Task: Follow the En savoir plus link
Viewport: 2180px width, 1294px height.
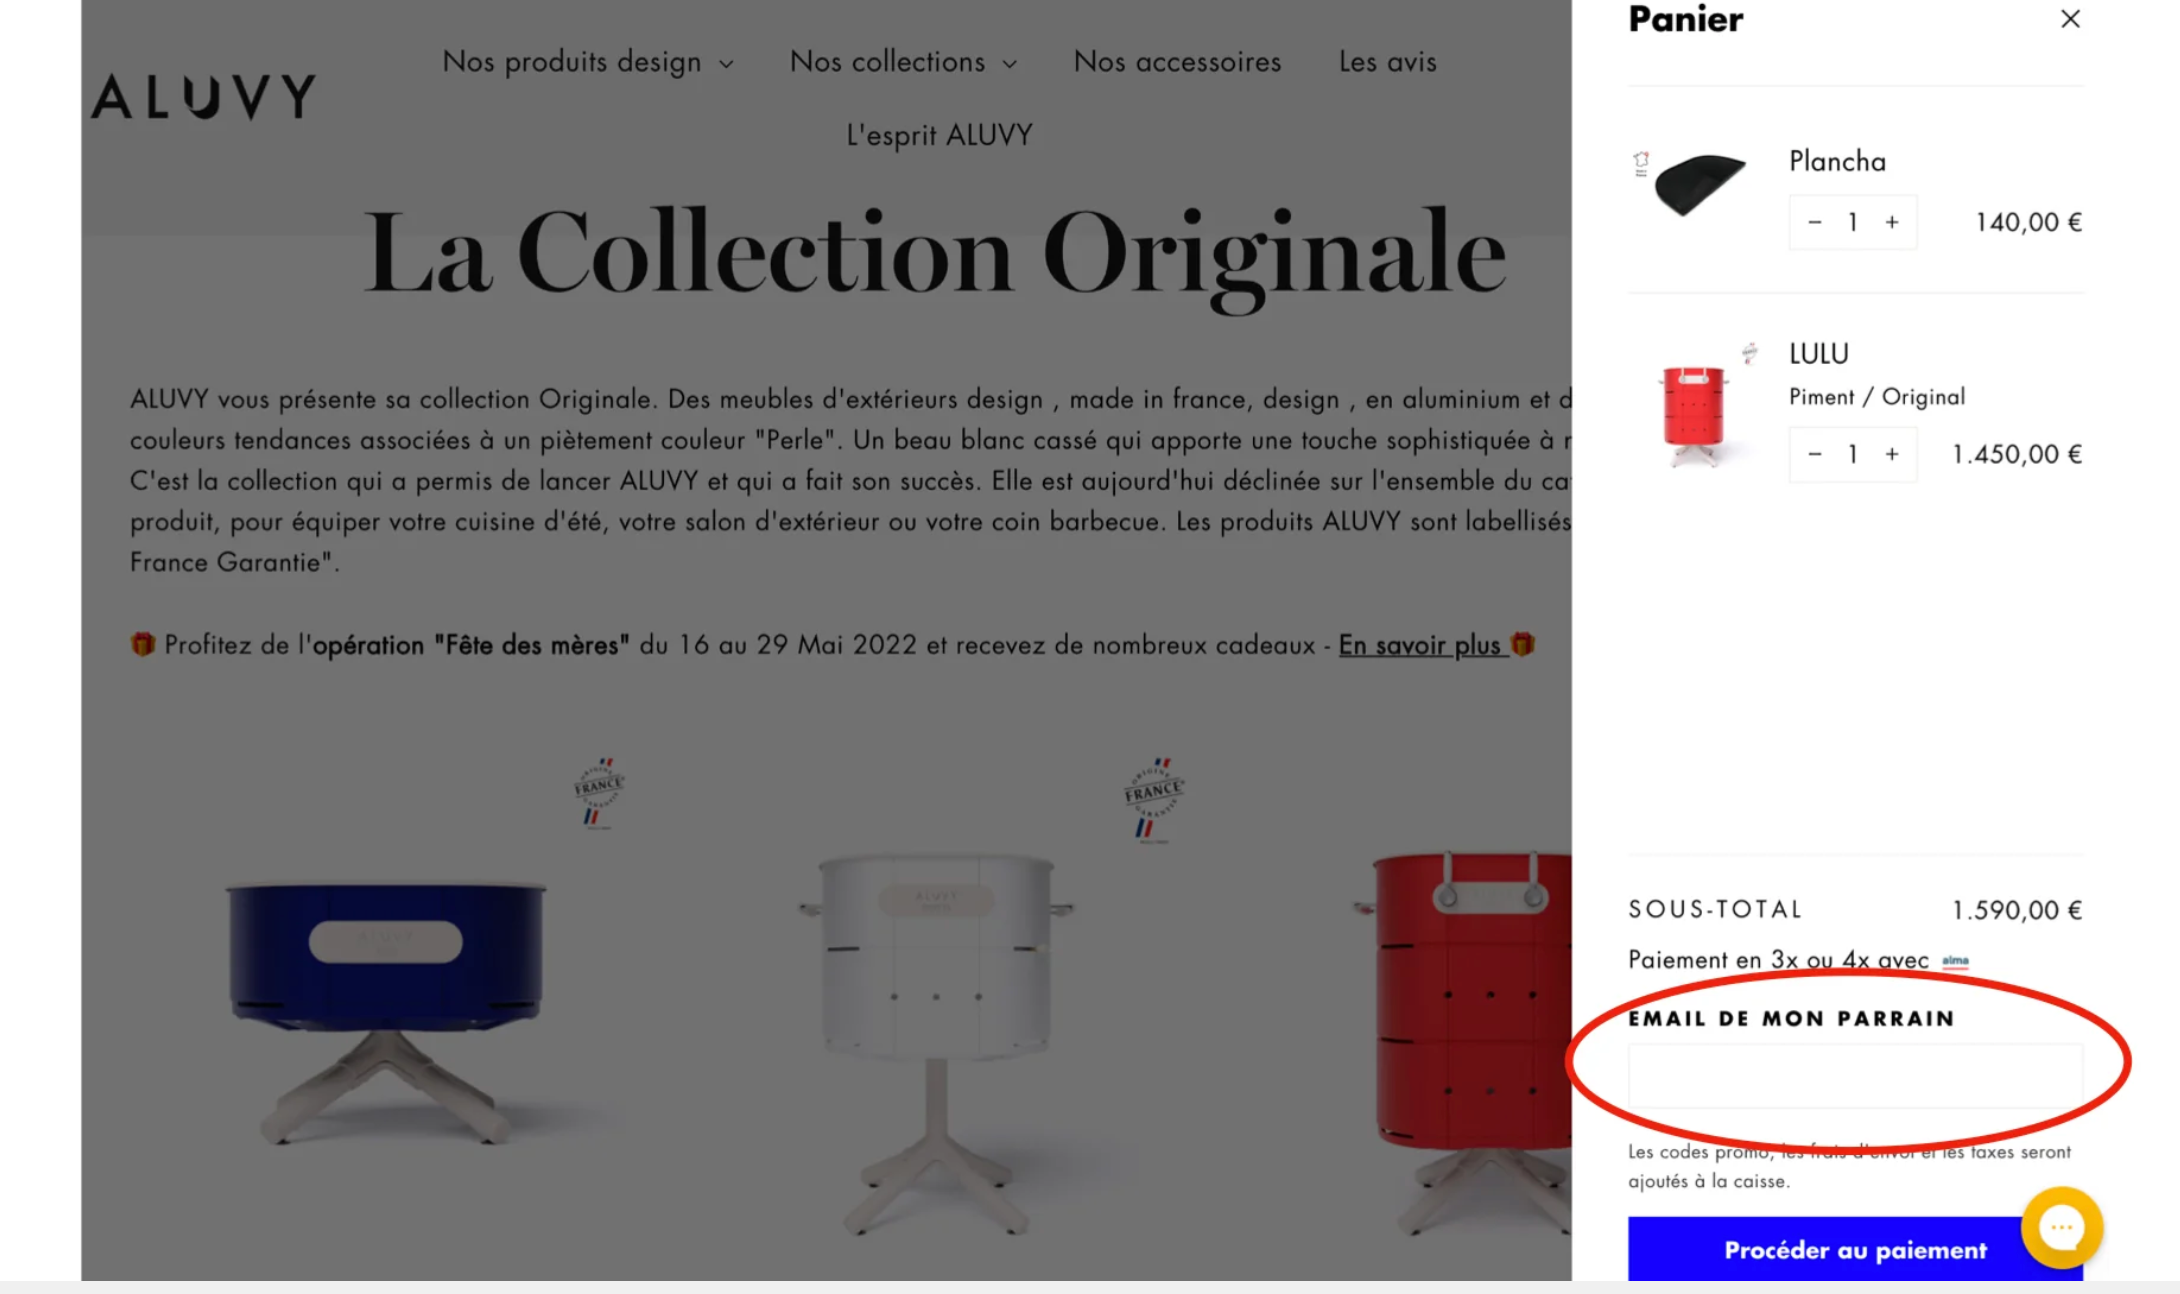Action: (x=1420, y=645)
